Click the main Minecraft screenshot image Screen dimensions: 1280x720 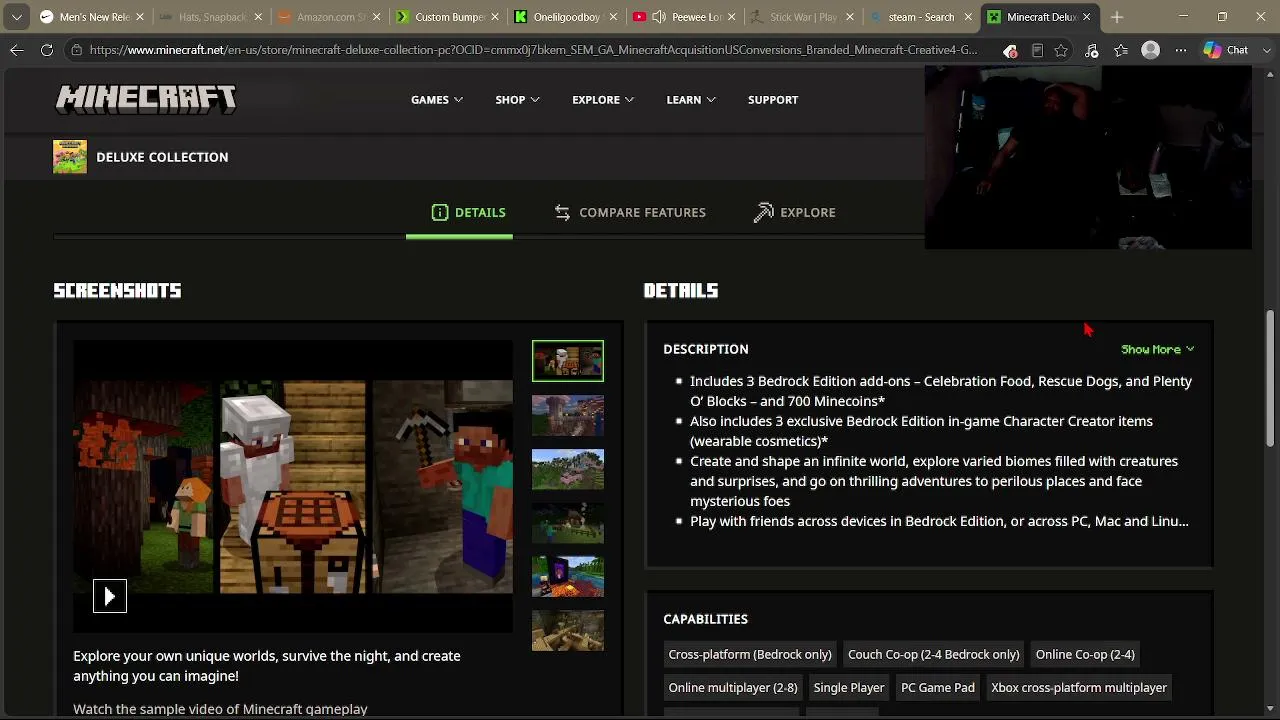coord(293,486)
